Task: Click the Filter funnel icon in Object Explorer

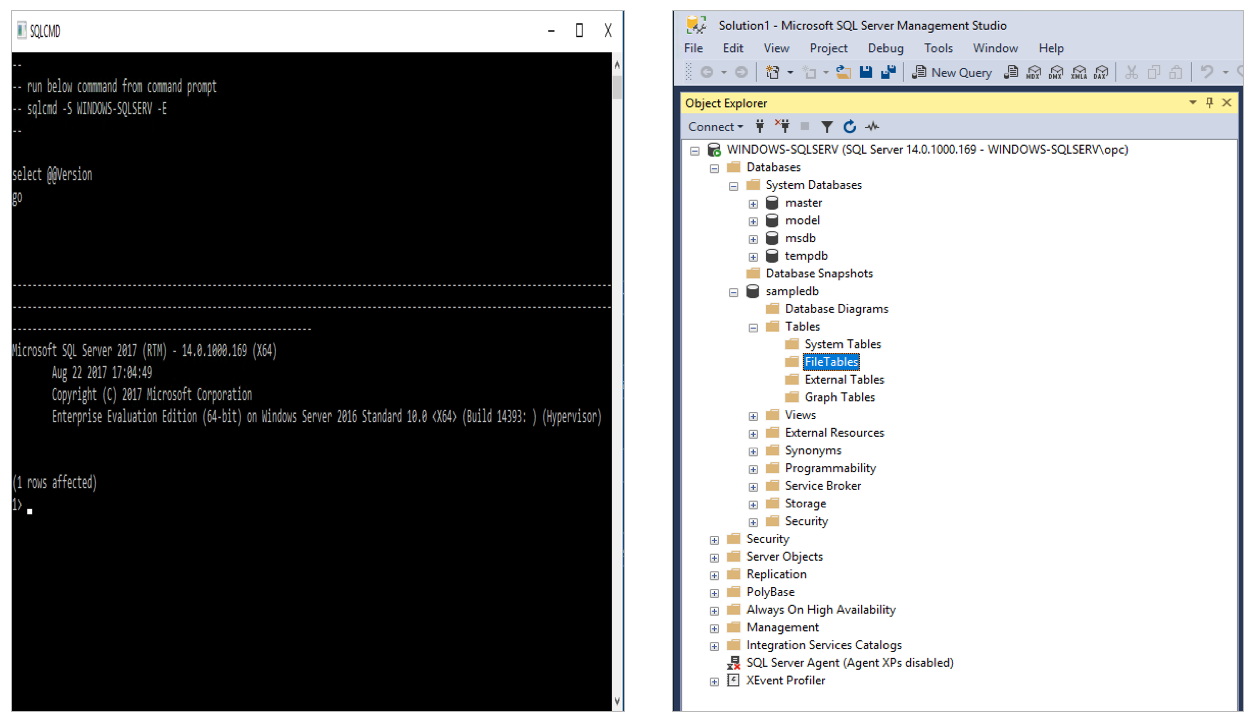Action: click(x=827, y=127)
